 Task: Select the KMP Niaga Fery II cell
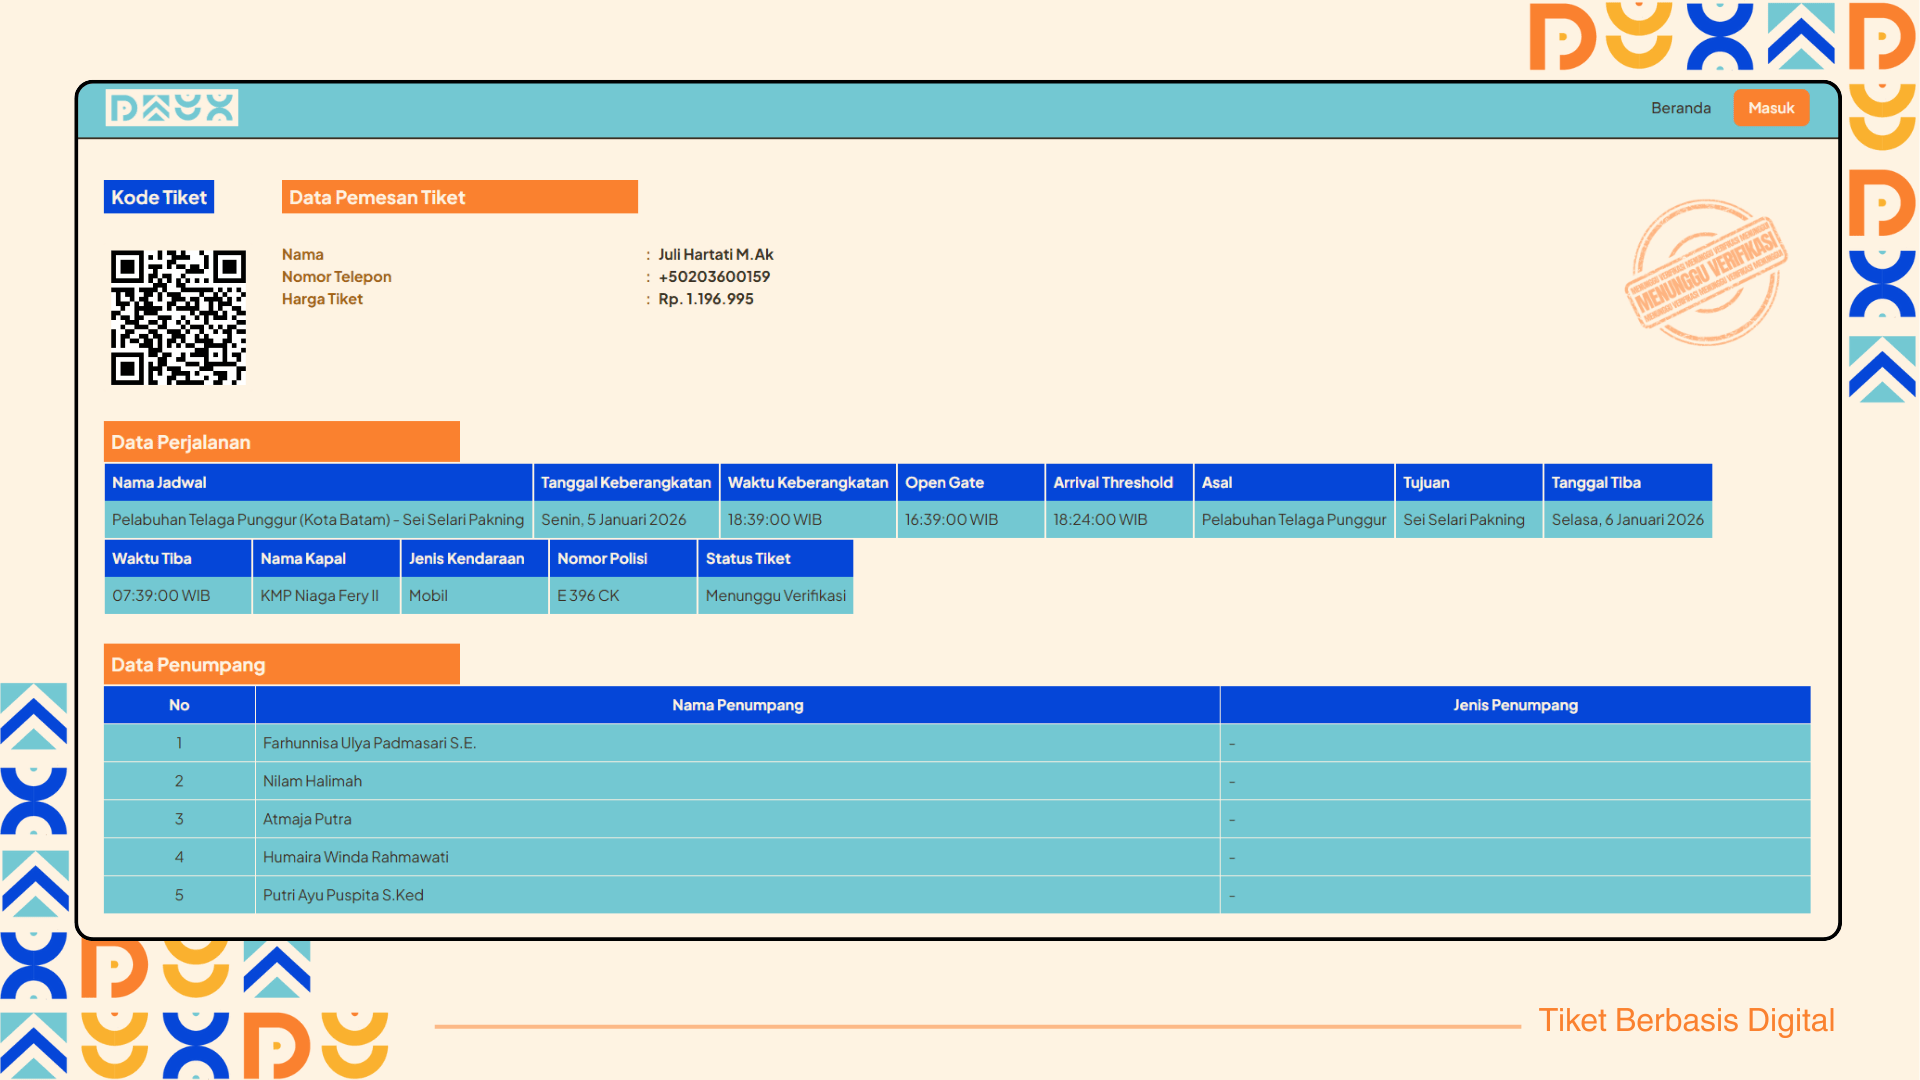(326, 595)
